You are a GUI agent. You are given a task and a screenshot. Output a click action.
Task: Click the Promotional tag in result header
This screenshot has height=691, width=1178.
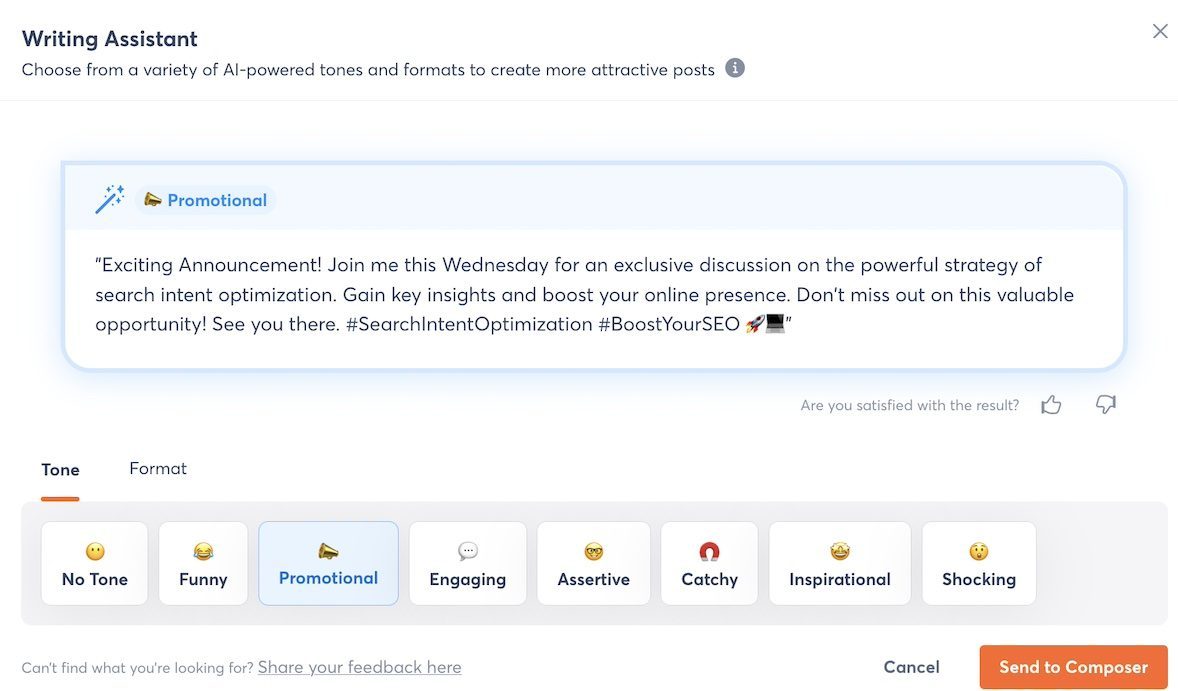pyautogui.click(x=206, y=200)
